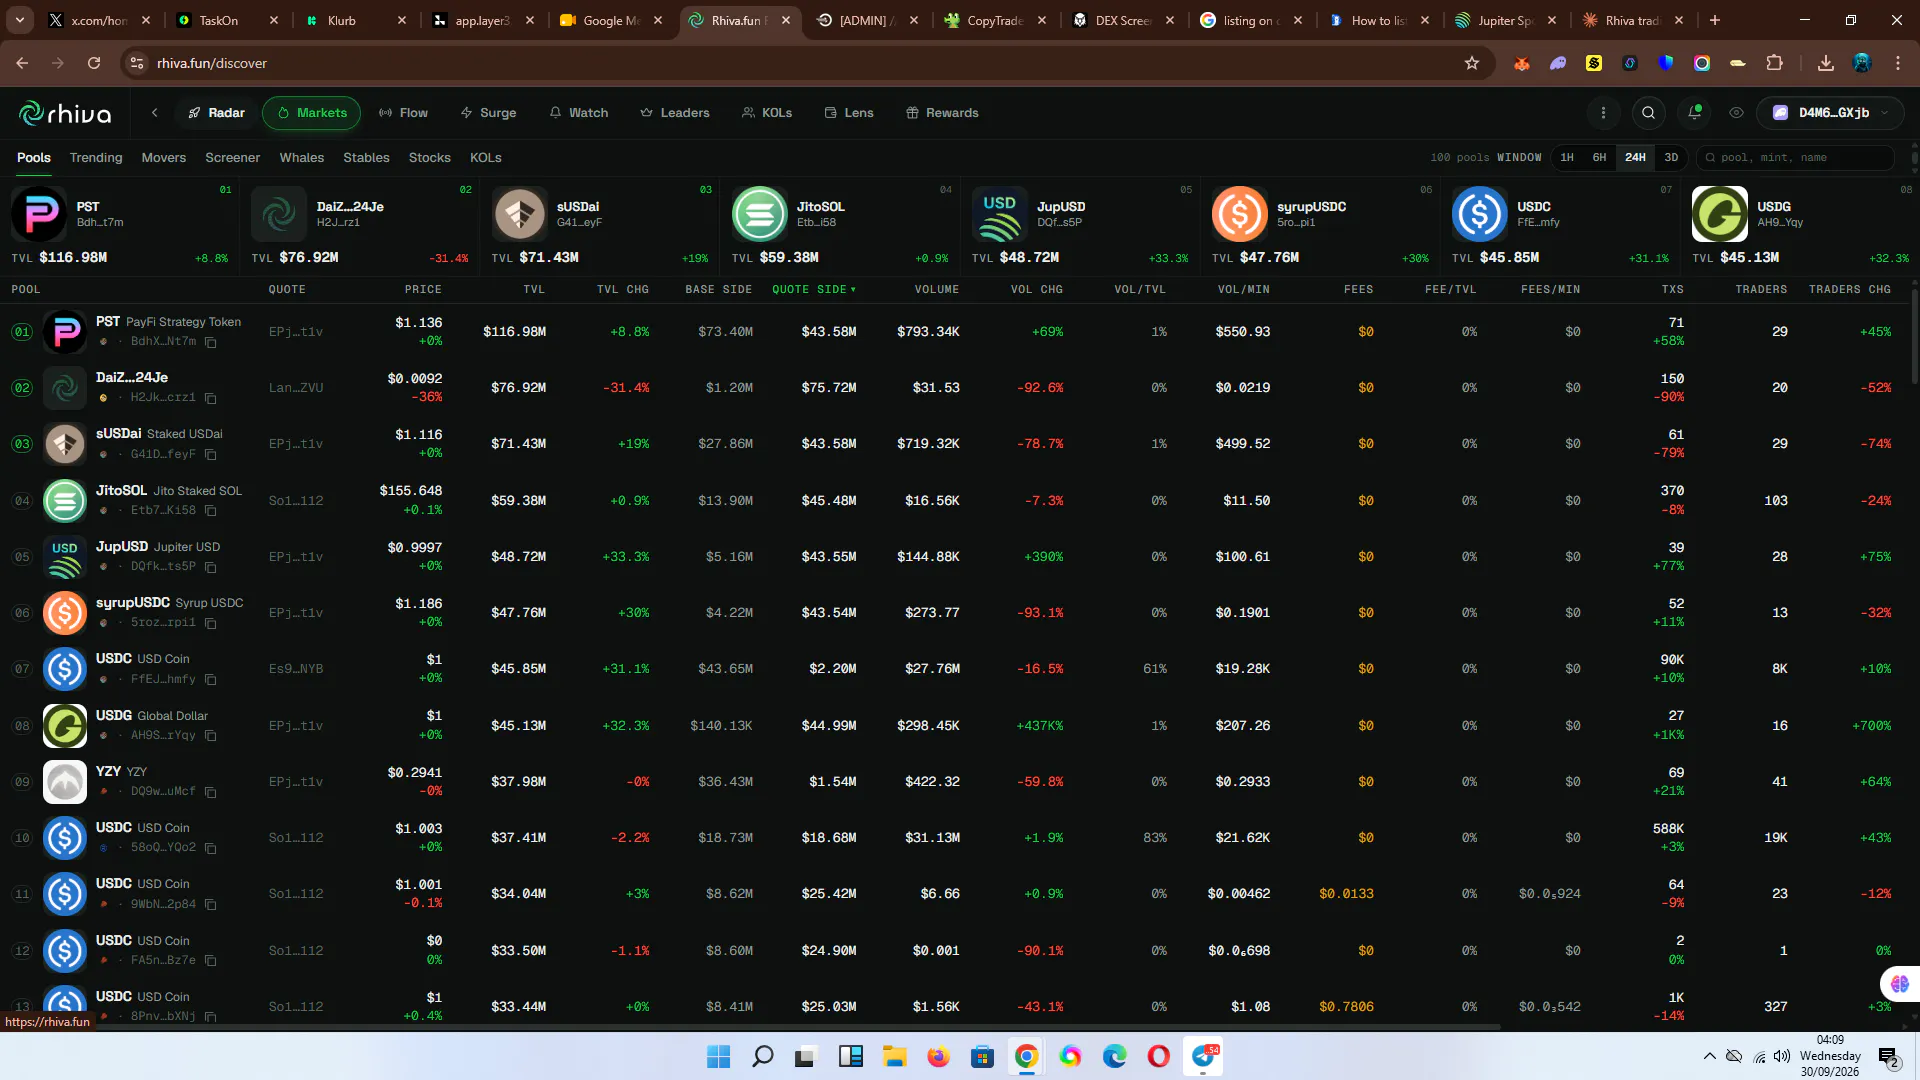Viewport: 1920px width, 1080px height.
Task: Open the browser downloads icon
Action: pyautogui.click(x=1826, y=63)
